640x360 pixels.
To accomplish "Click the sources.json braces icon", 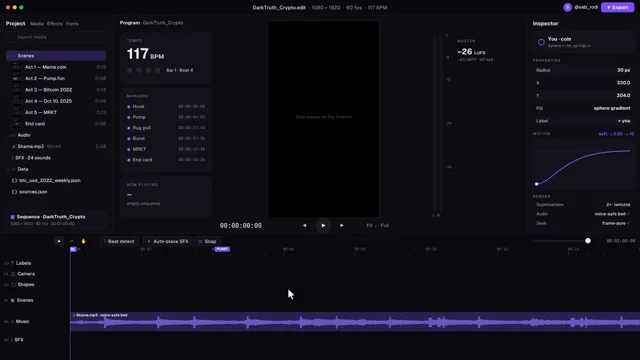I will (x=14, y=192).
